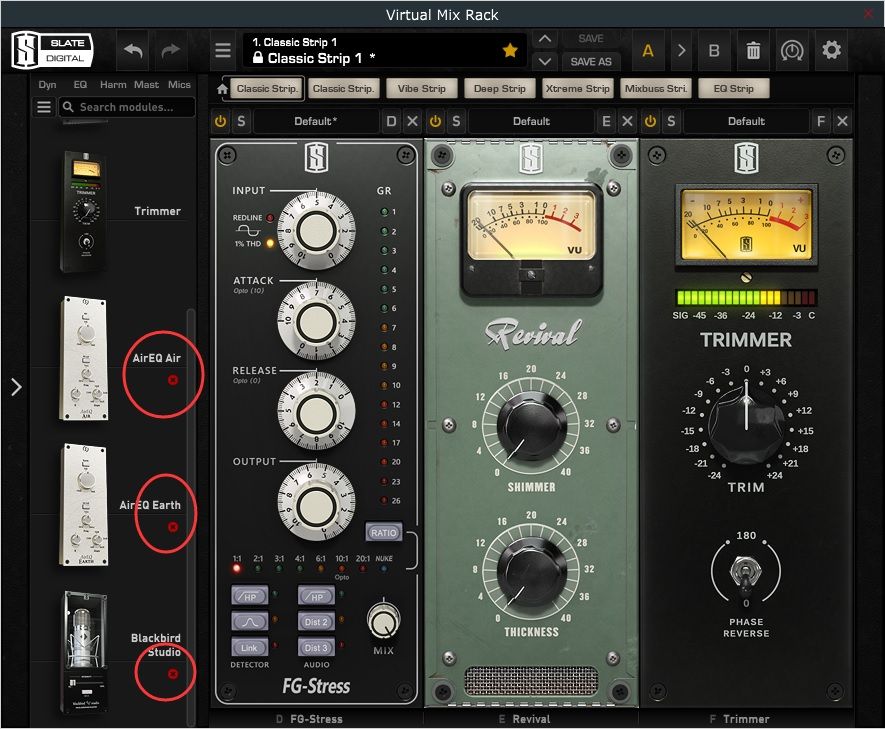
Task: Toggle the favorite star for Classic Strip 1
Action: pos(510,51)
